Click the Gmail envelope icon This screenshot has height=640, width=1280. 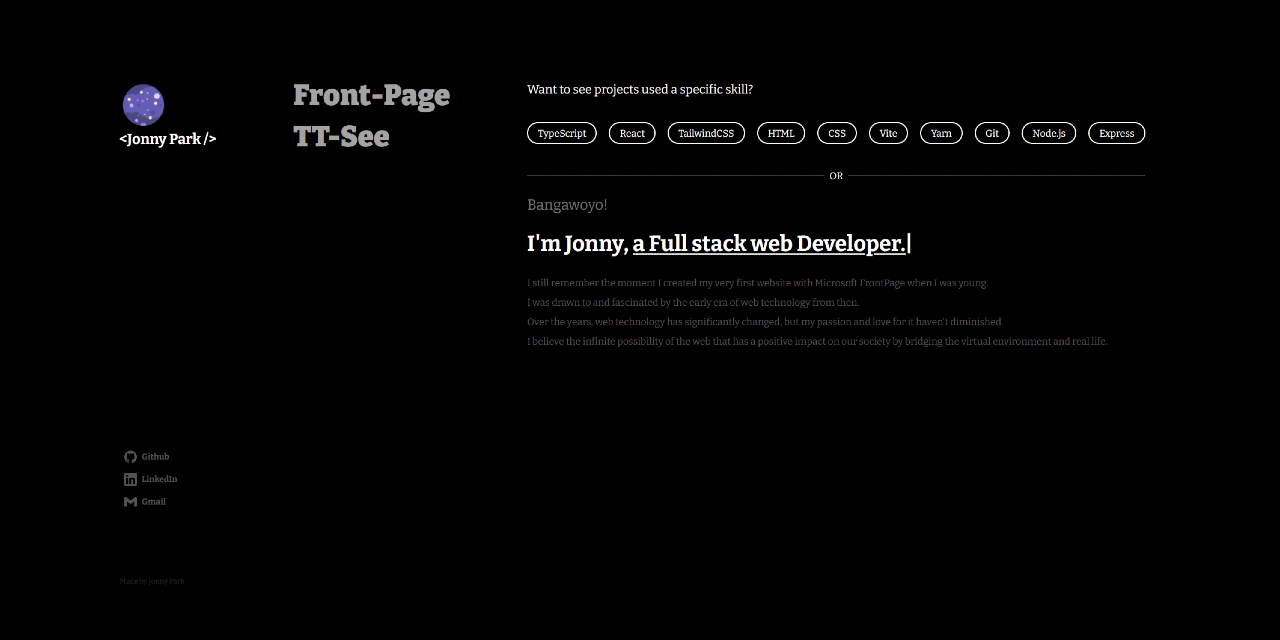point(130,501)
